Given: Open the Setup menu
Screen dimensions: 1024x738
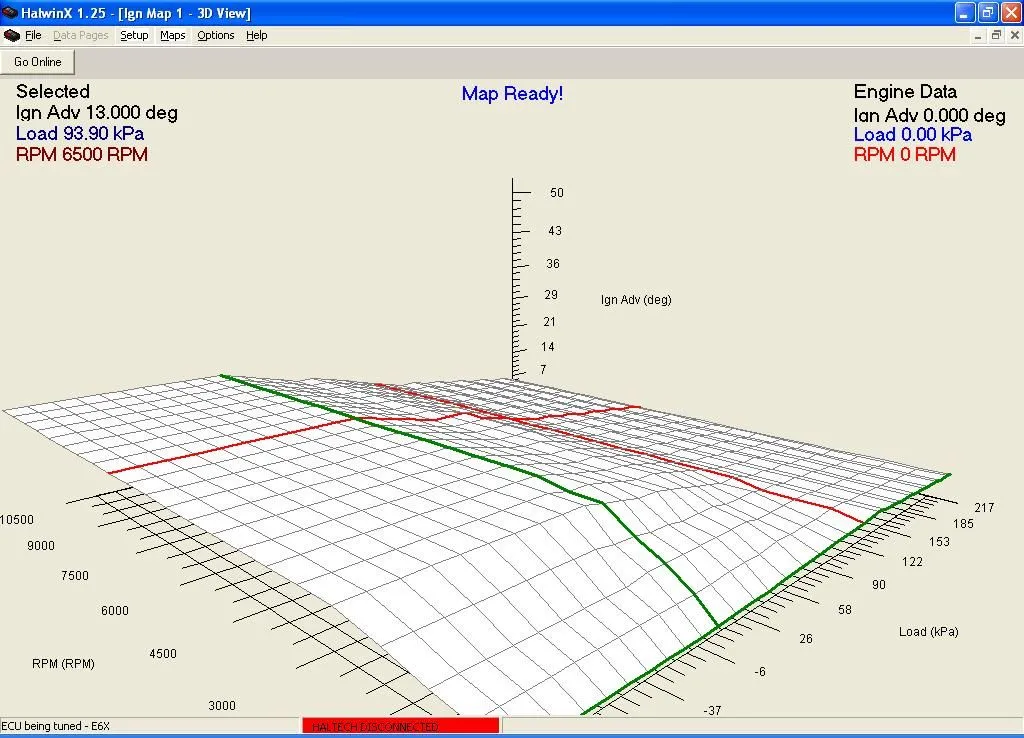Looking at the screenshot, I should [134, 35].
